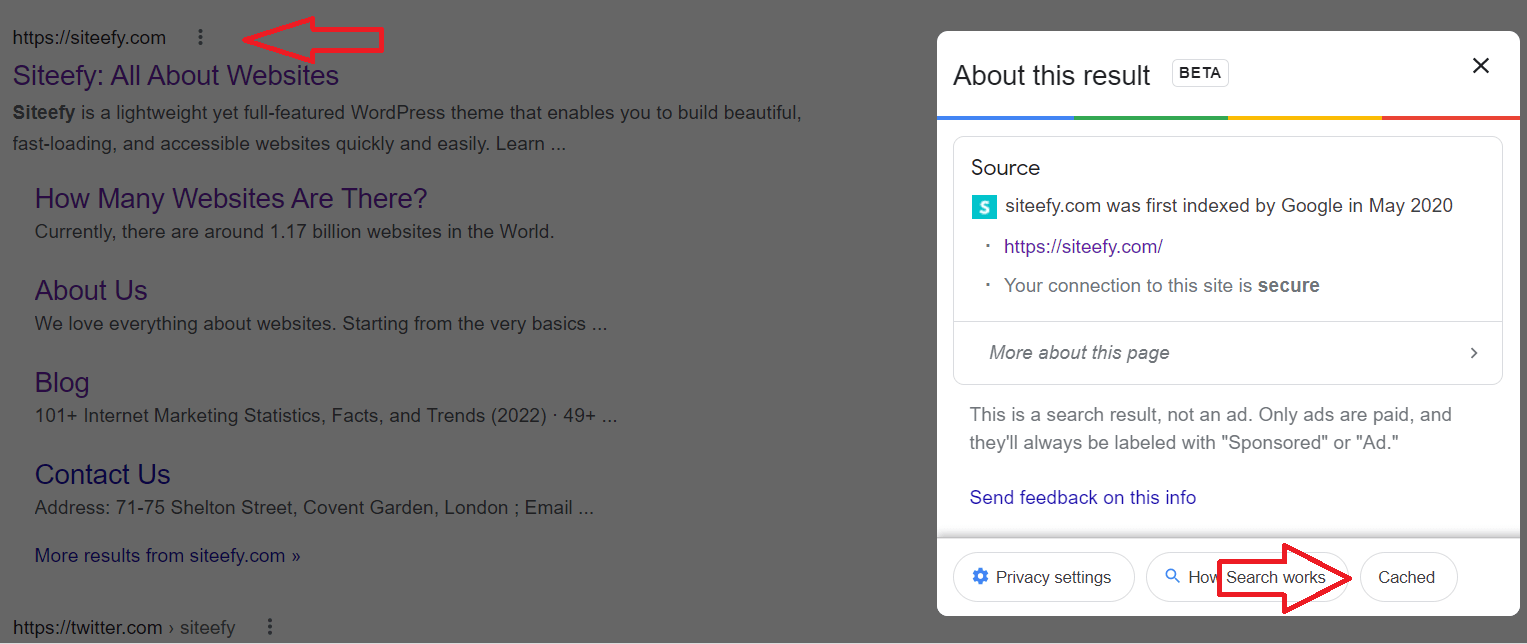
Task: Click the Siteefy favicon in the Source section
Action: 984,206
